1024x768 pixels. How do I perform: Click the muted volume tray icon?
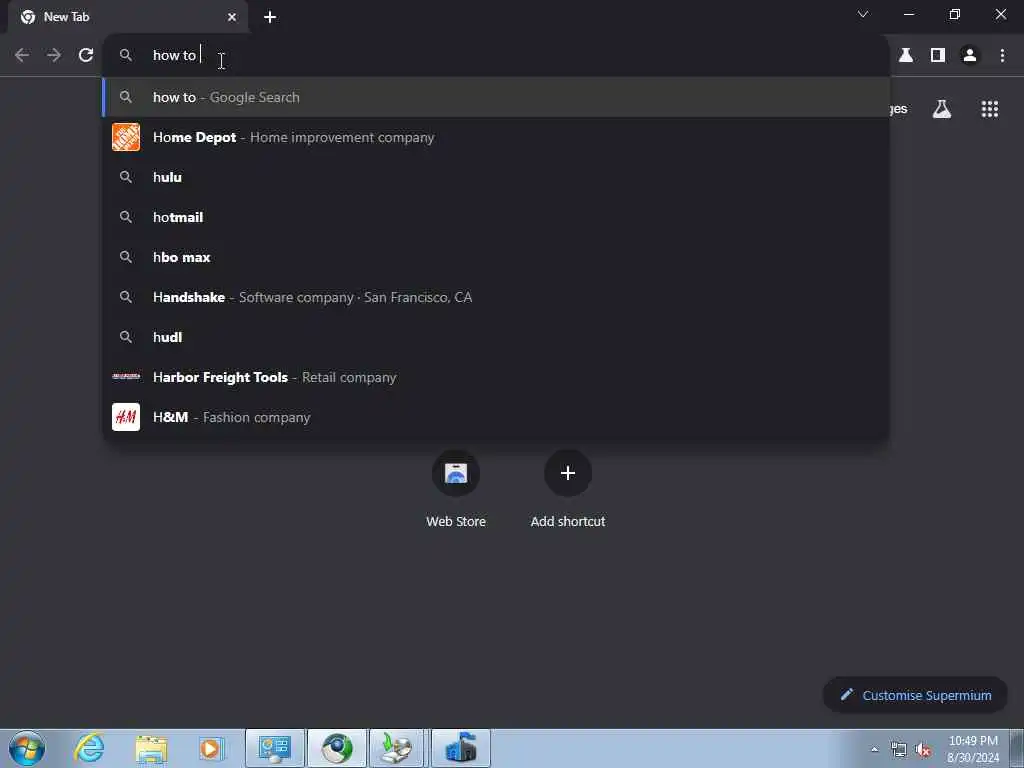[x=923, y=750]
